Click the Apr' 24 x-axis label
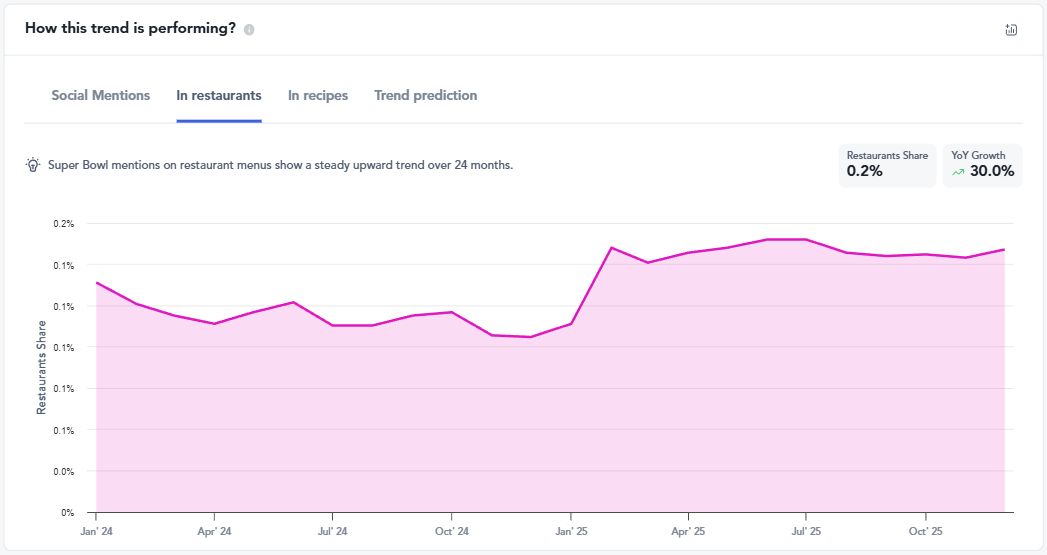Viewport: 1047px width, 555px height. tap(214, 531)
